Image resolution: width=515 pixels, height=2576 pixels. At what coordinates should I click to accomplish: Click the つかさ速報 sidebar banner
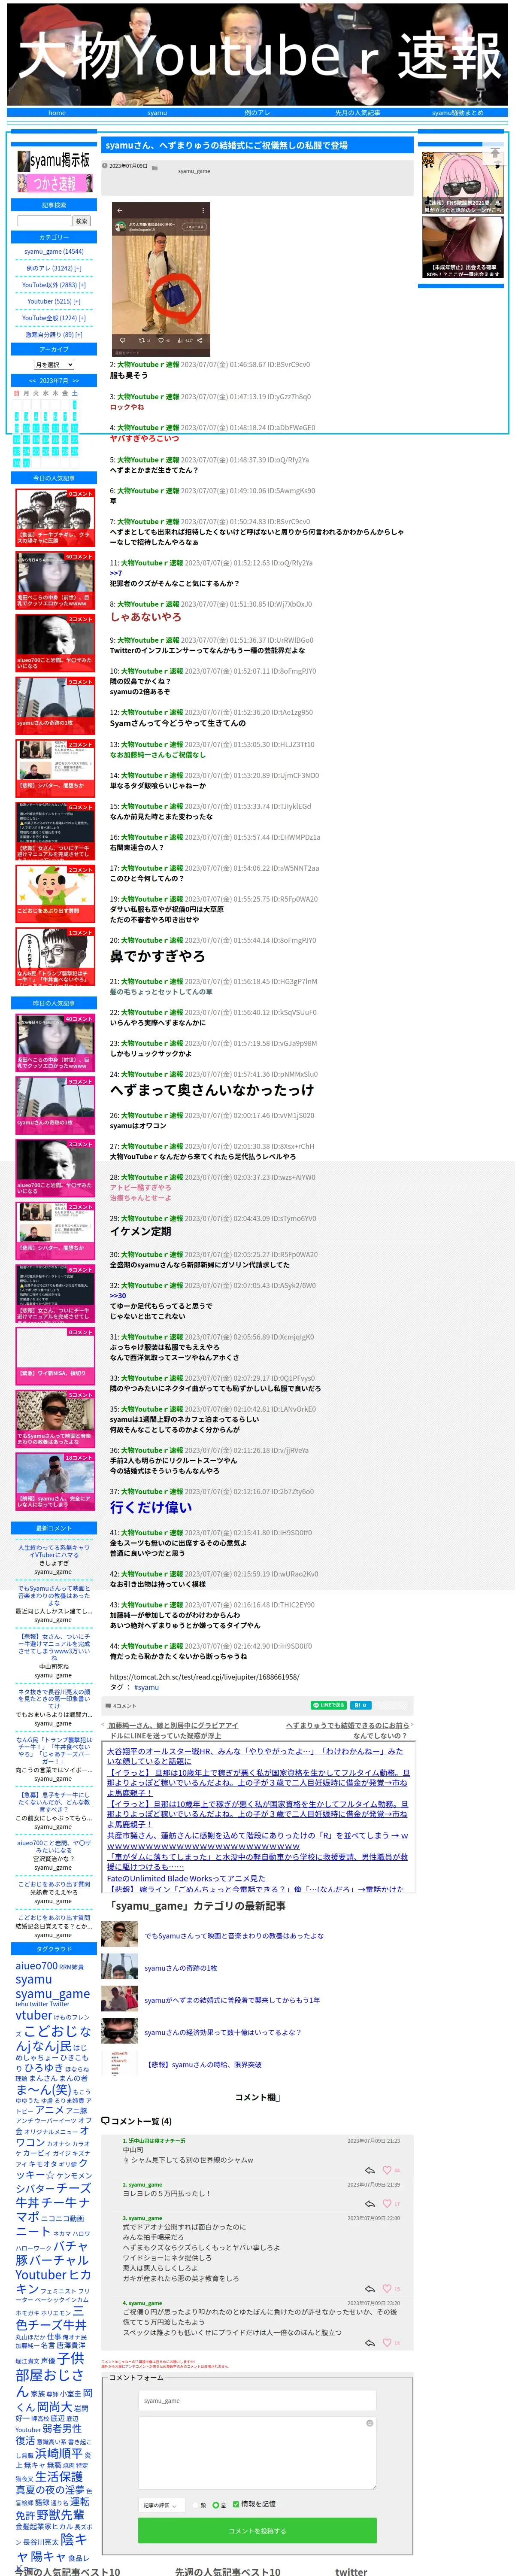54,183
